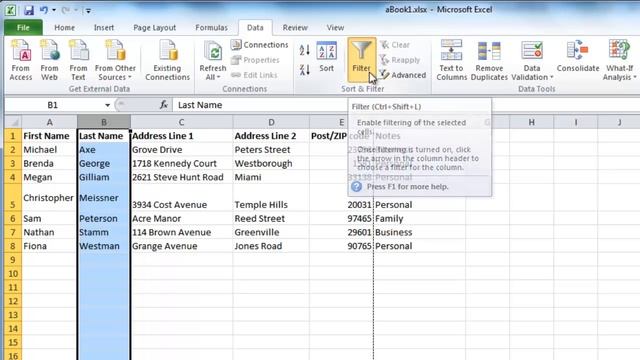Select cell 1718 Kennedy Court

pos(182,163)
